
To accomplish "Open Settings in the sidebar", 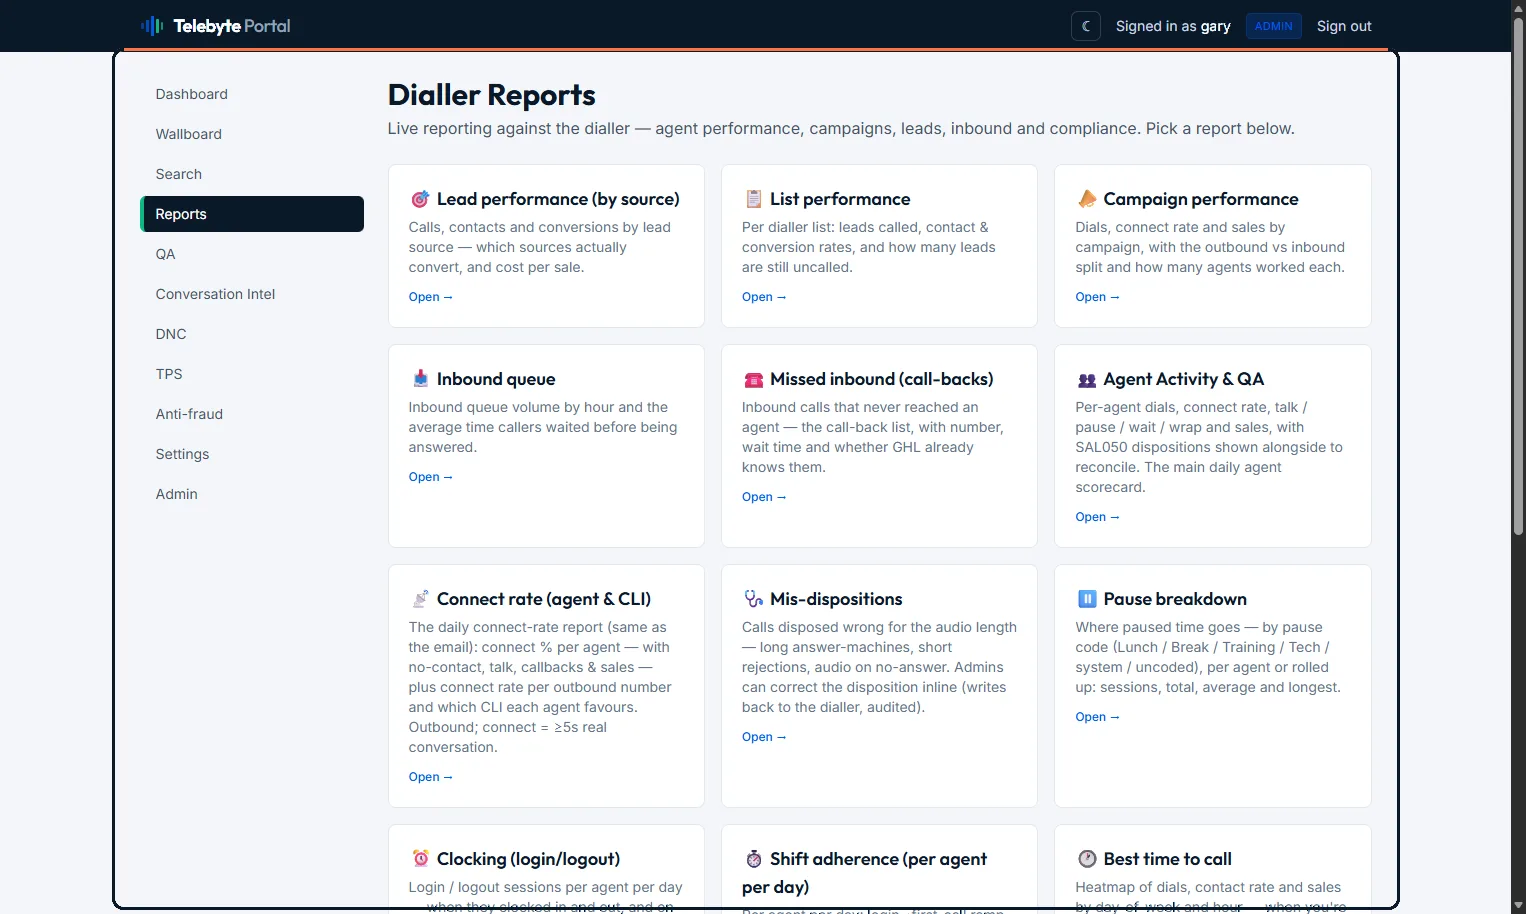I will point(252,454).
